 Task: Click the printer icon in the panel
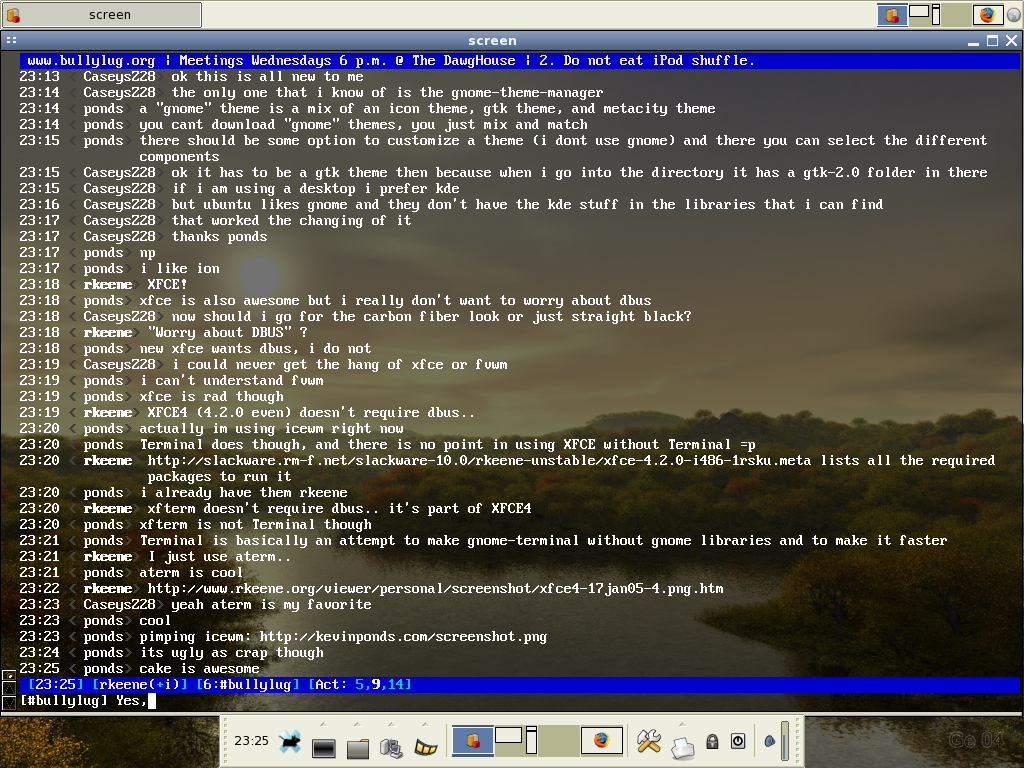[682, 748]
